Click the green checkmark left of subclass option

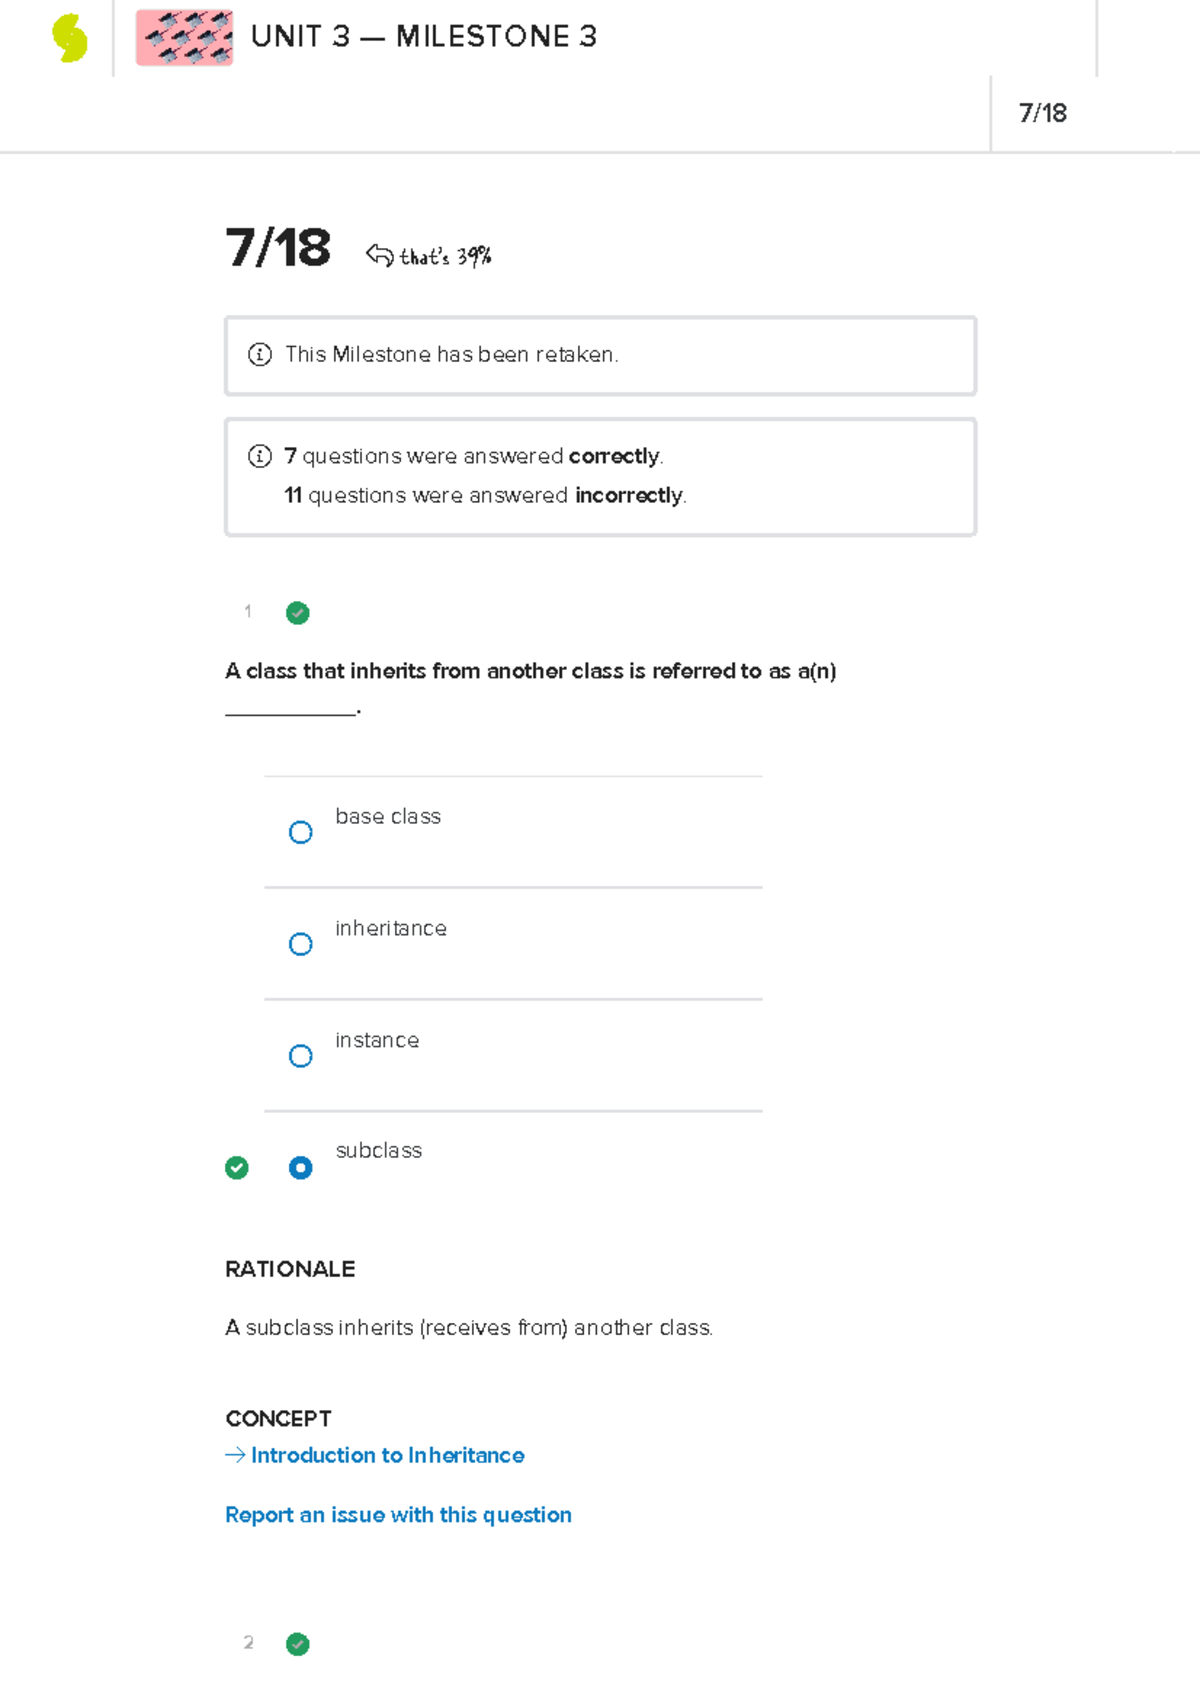tap(237, 1167)
